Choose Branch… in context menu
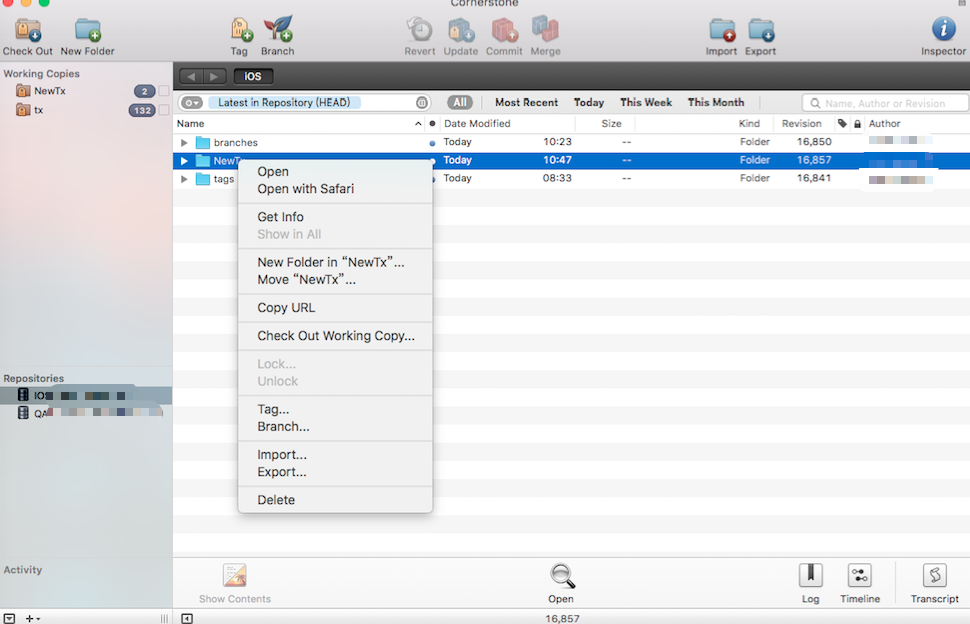This screenshot has height=624, width=970. pyautogui.click(x=335, y=426)
